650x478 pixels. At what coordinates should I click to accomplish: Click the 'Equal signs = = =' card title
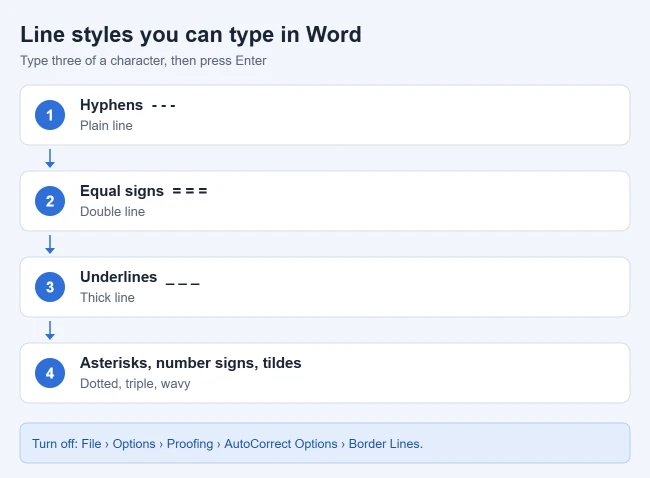pos(143,191)
